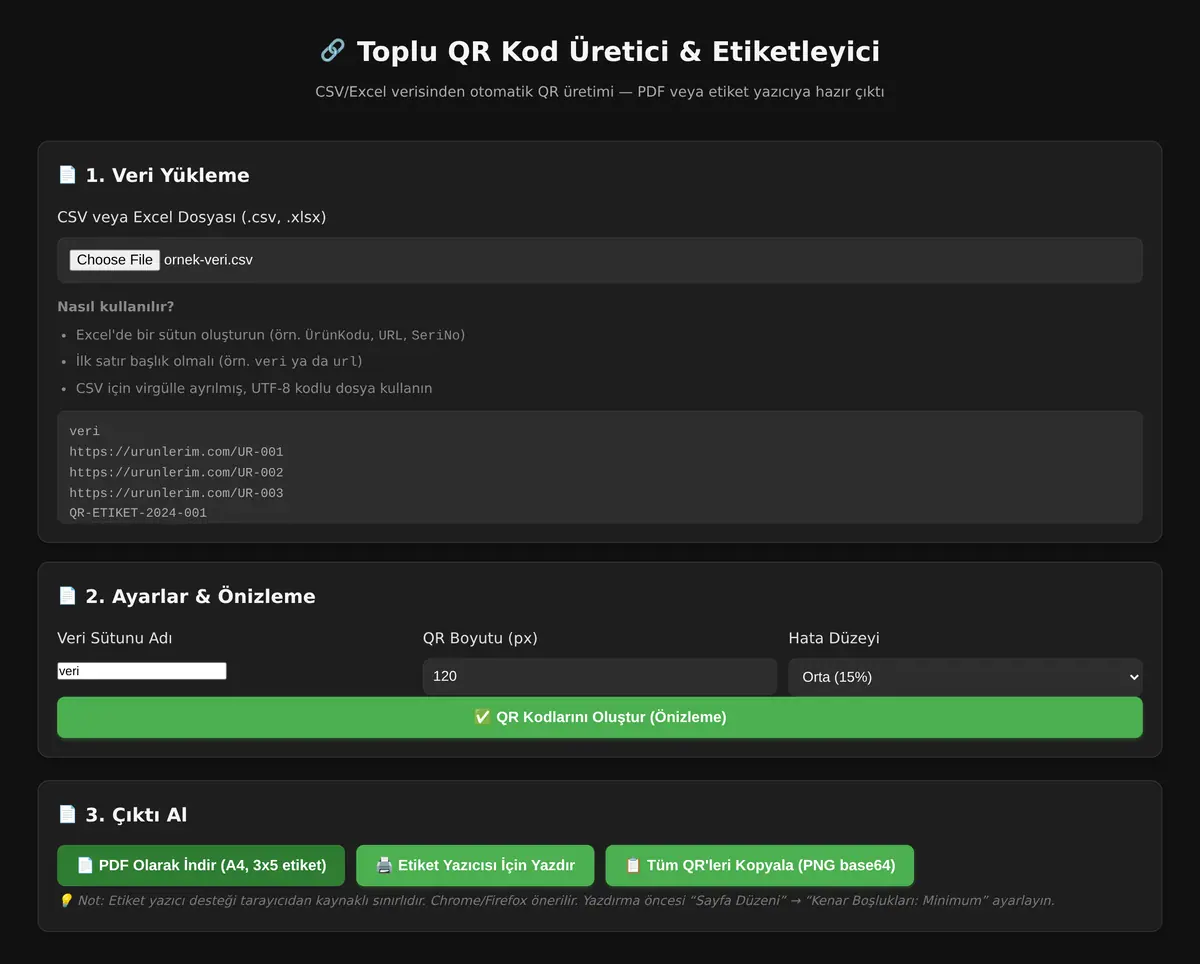This screenshot has height=964, width=1200.
Task: Generate QR codes with the Önizleme button
Action: tap(600, 717)
